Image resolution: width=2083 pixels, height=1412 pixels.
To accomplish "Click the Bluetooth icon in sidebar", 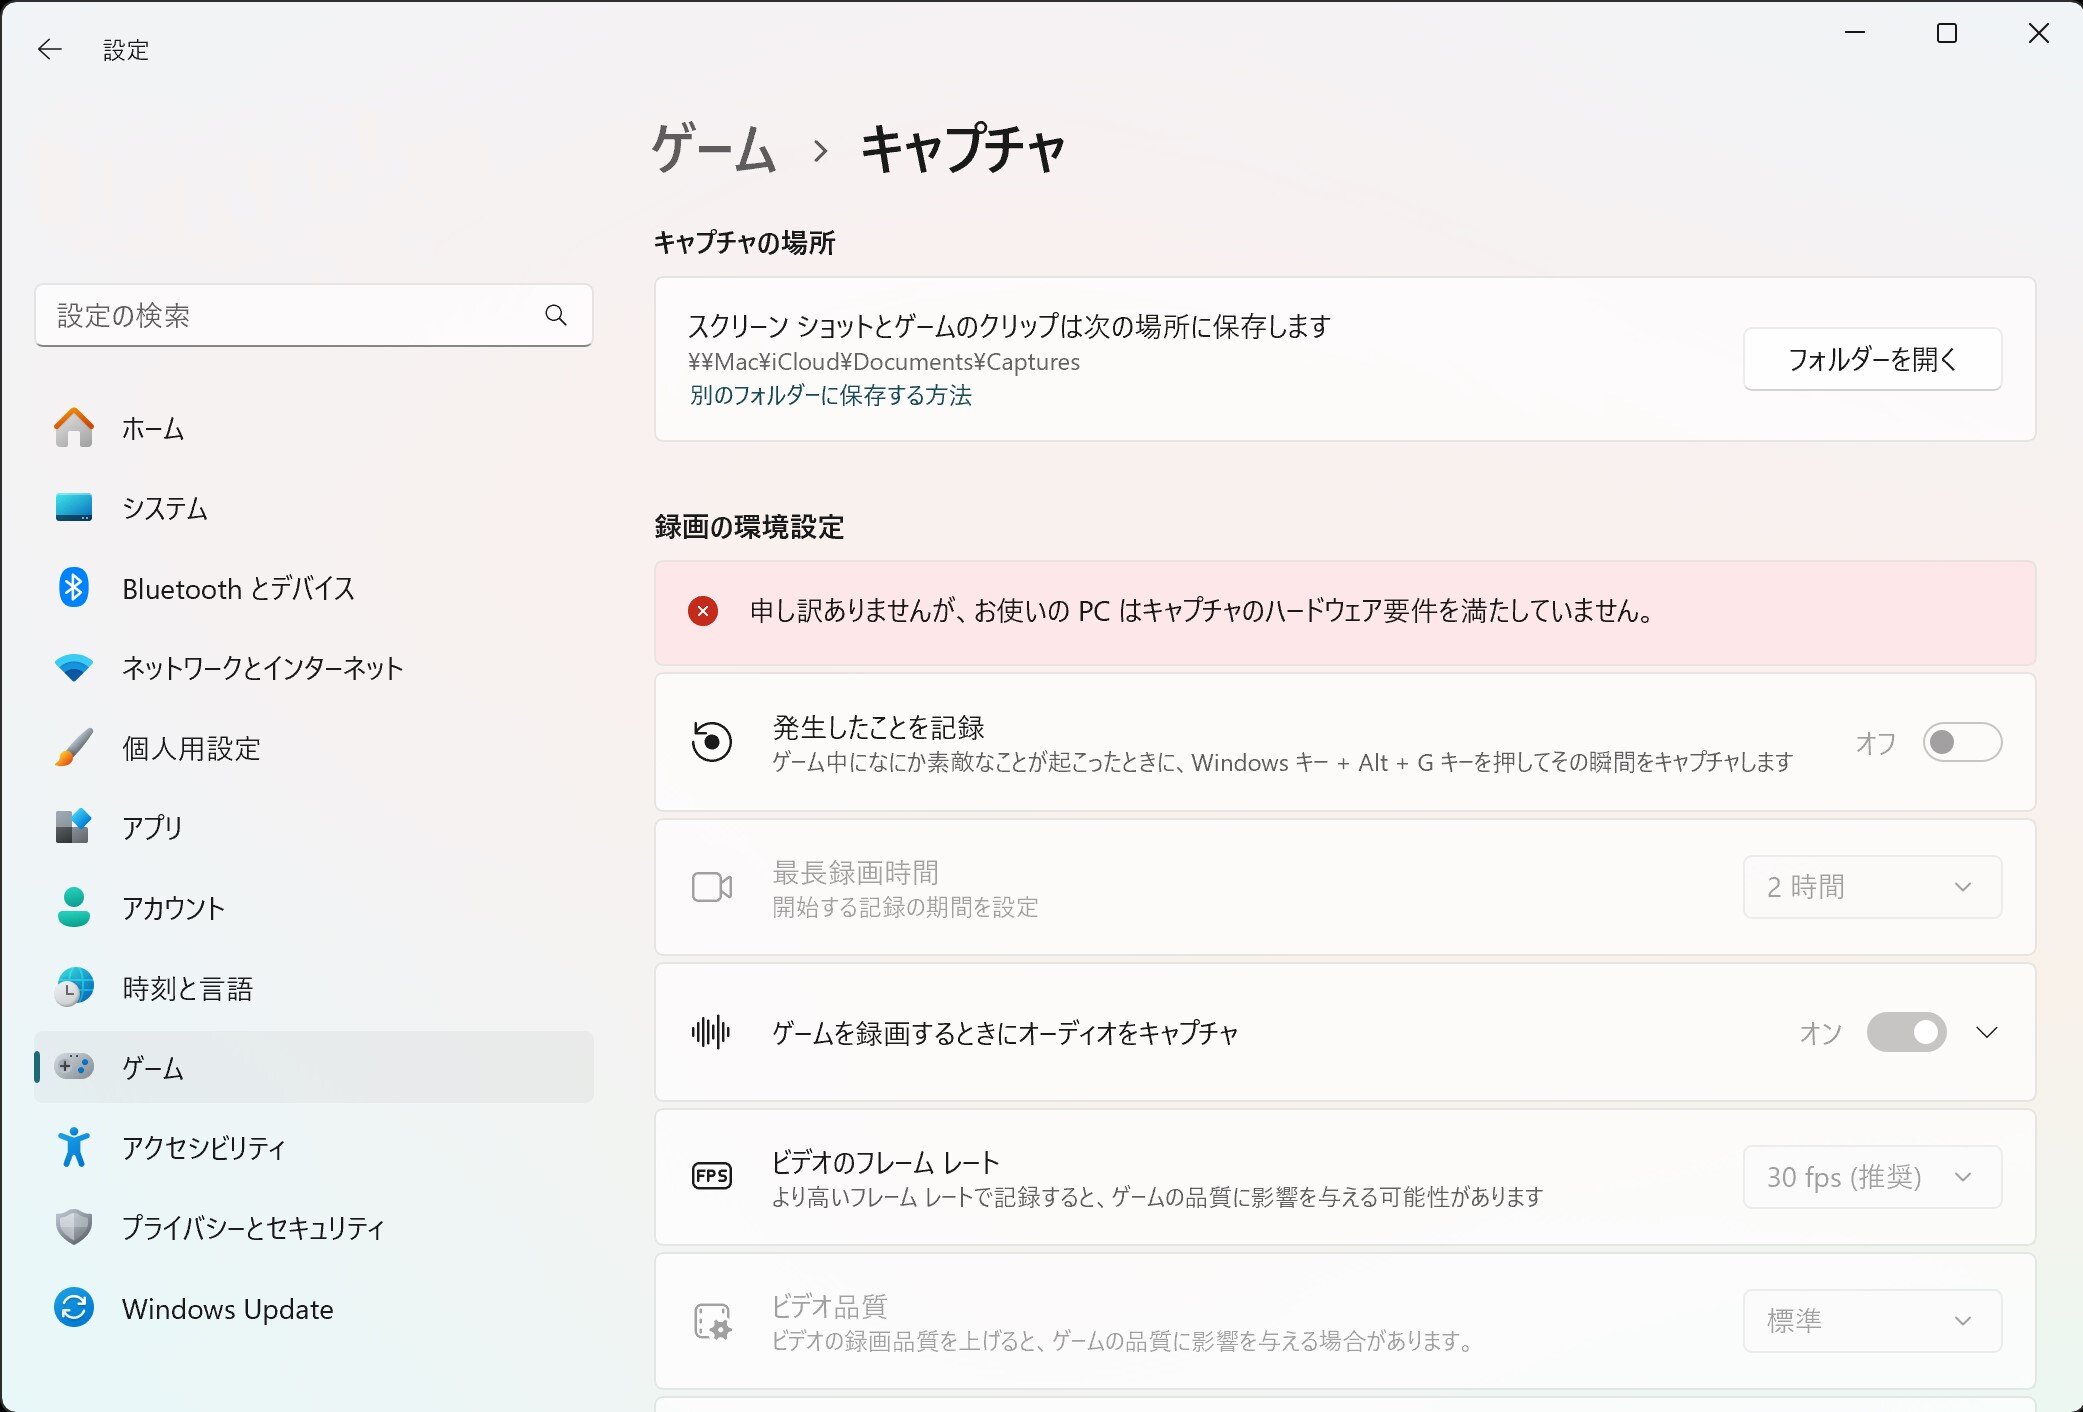I will (74, 588).
